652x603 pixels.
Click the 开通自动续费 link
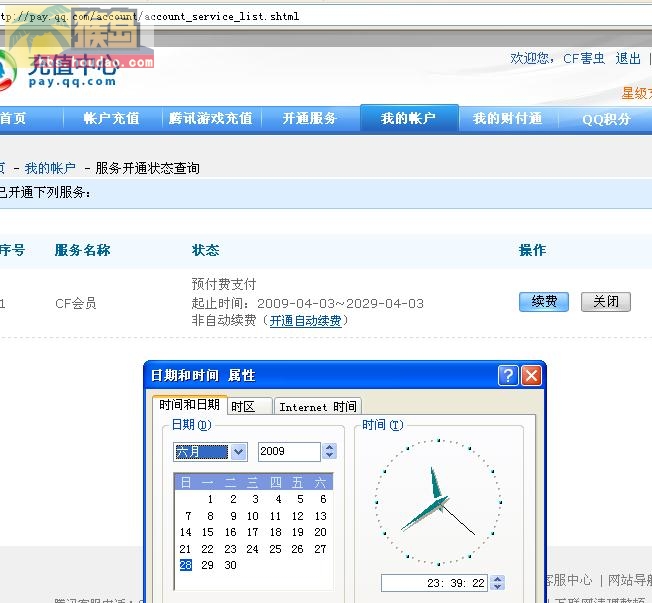(306, 321)
